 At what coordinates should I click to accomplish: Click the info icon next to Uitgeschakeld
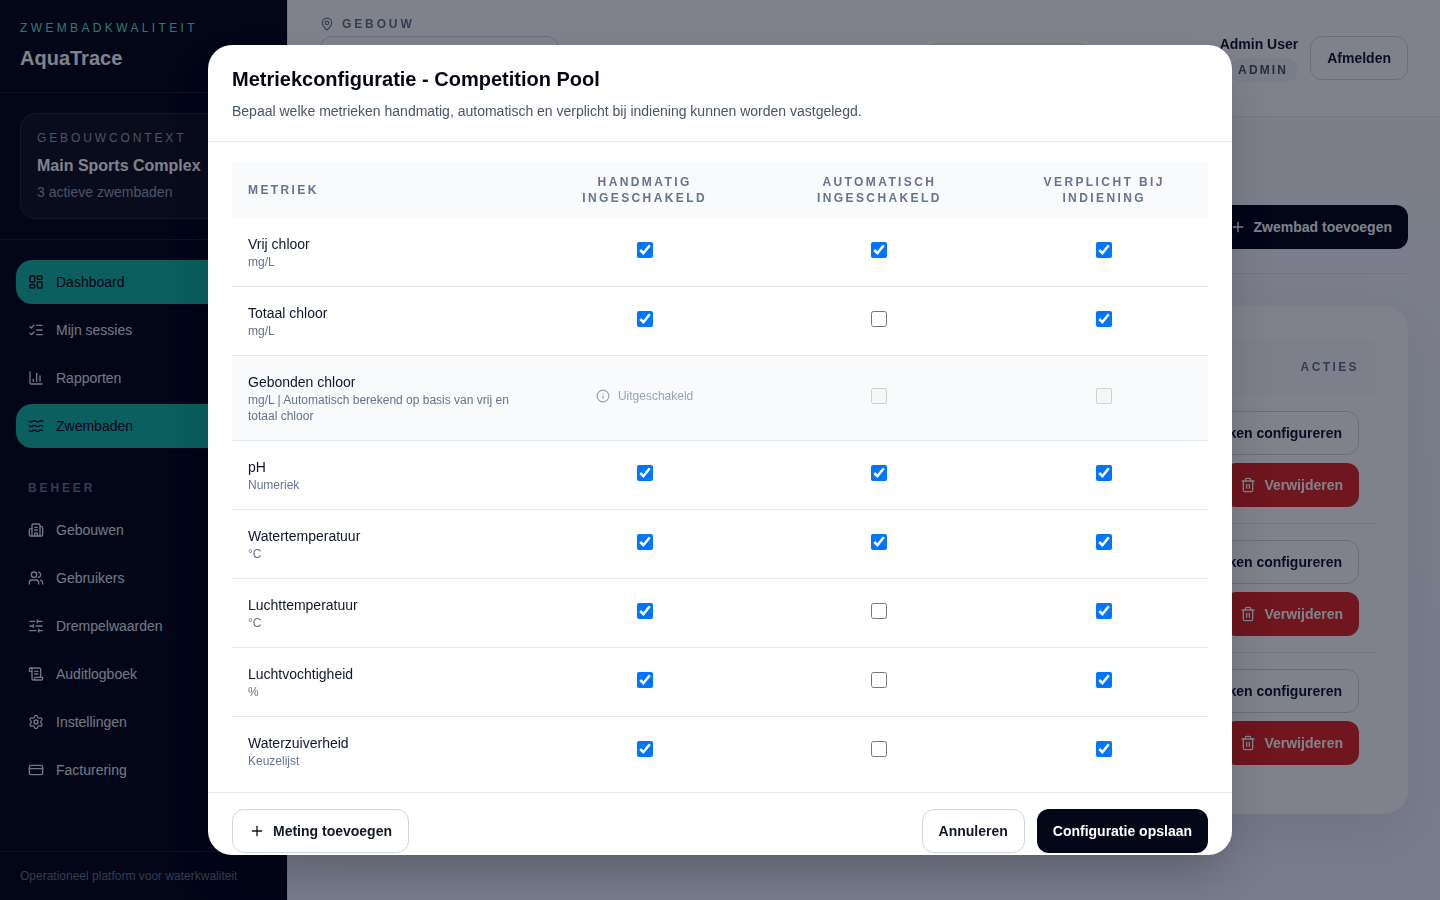pos(603,396)
